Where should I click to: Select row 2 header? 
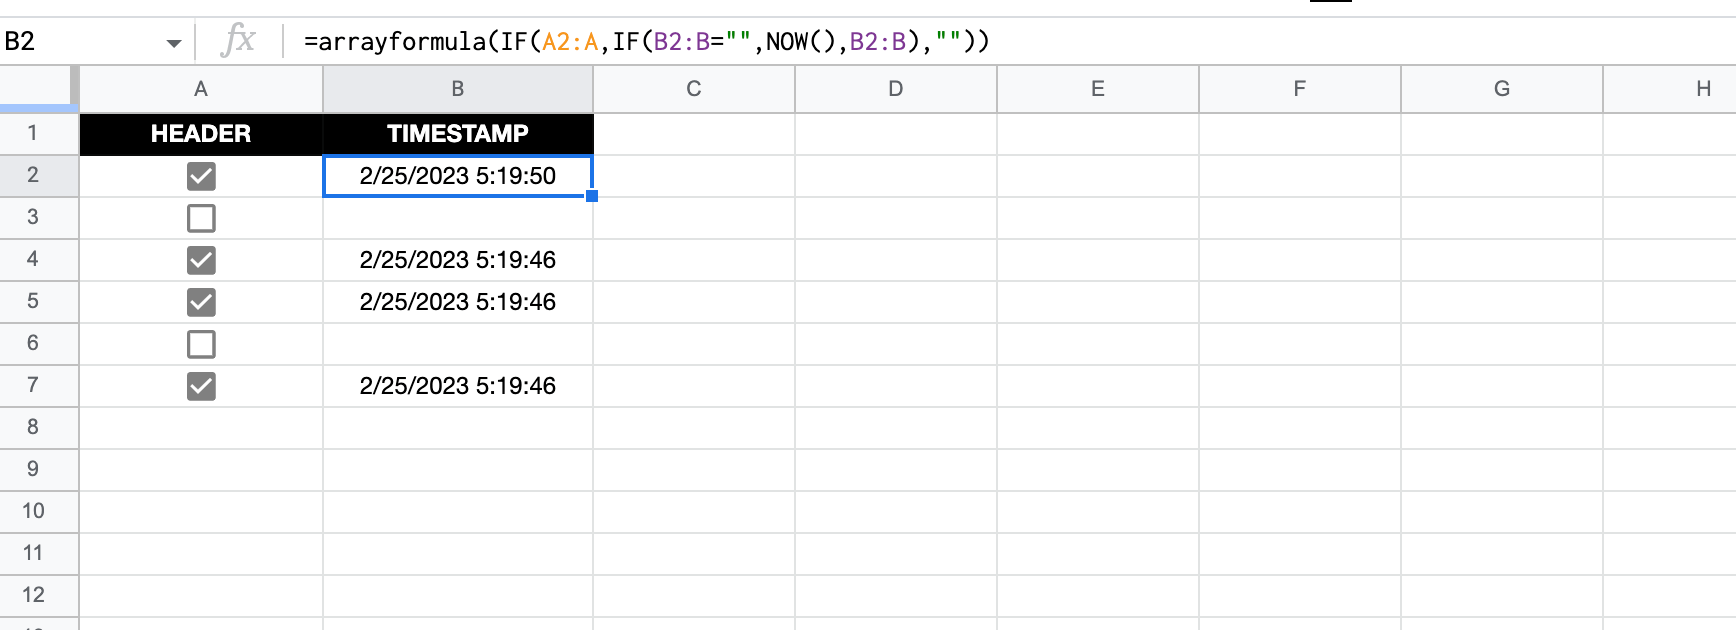[39, 176]
